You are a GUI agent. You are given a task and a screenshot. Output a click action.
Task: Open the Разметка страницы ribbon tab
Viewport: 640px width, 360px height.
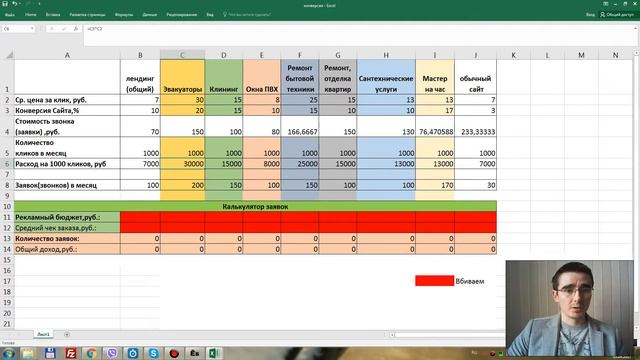tap(87, 15)
